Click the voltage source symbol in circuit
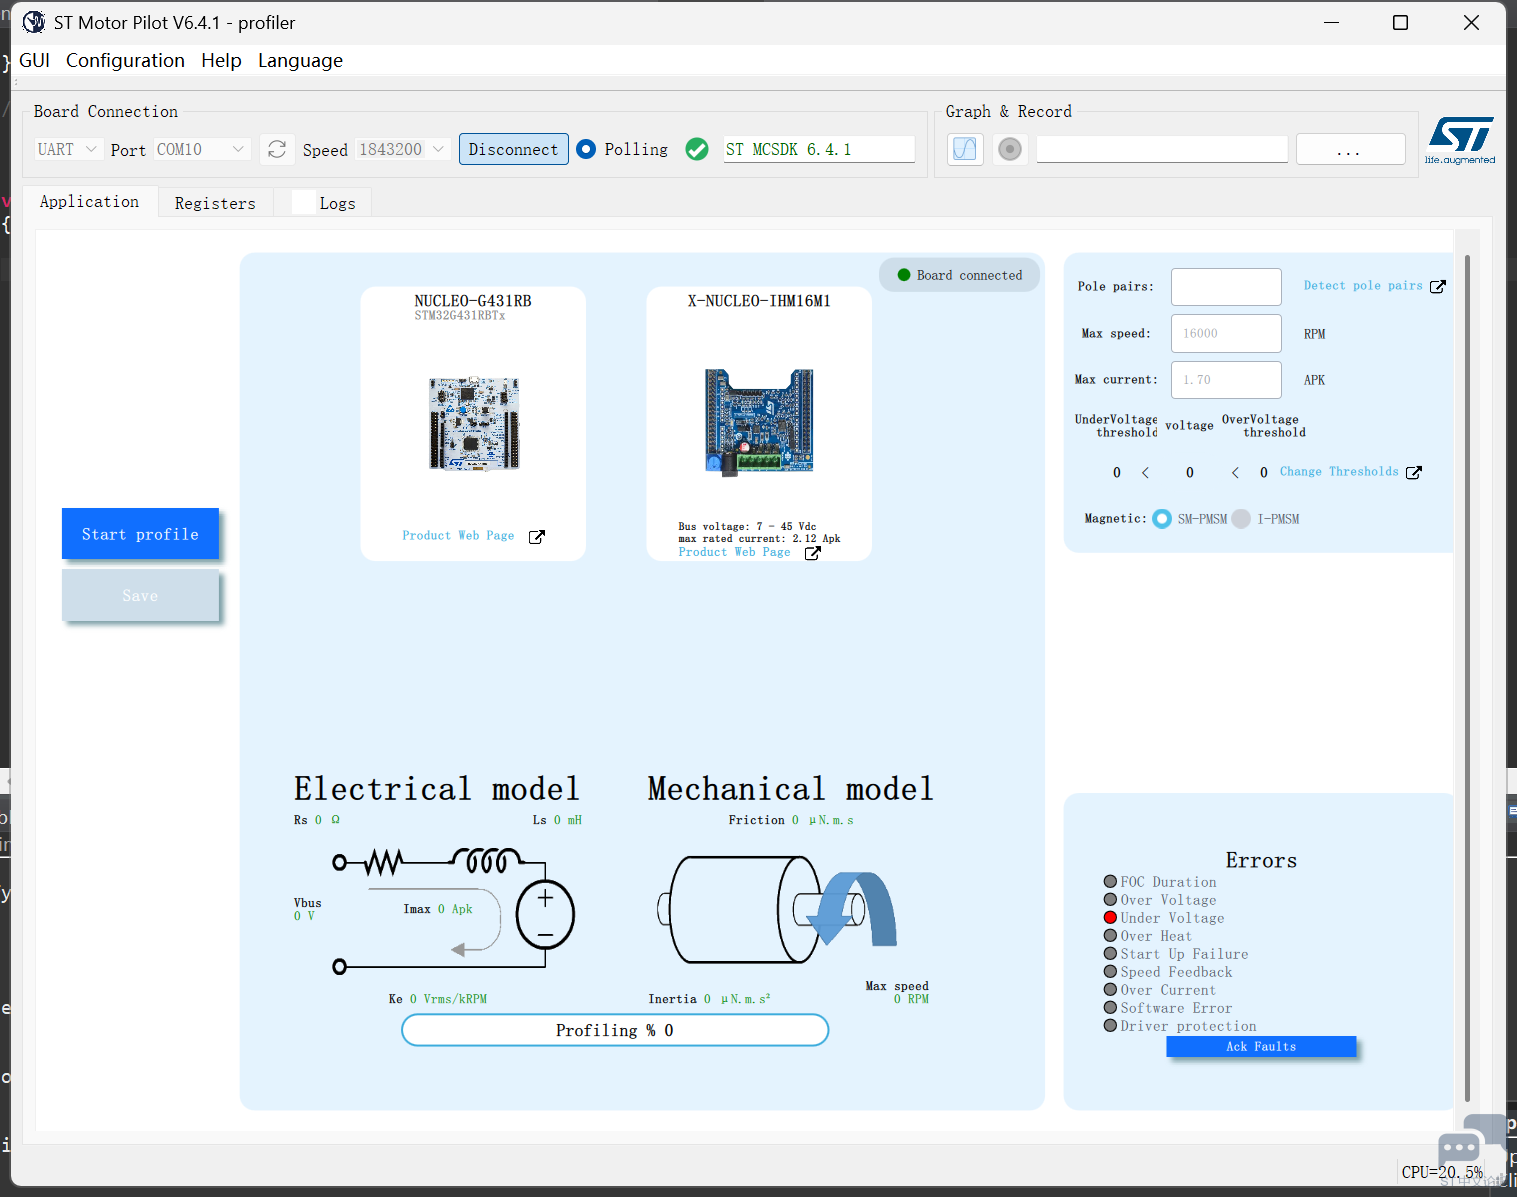Image resolution: width=1517 pixels, height=1197 pixels. (x=545, y=915)
